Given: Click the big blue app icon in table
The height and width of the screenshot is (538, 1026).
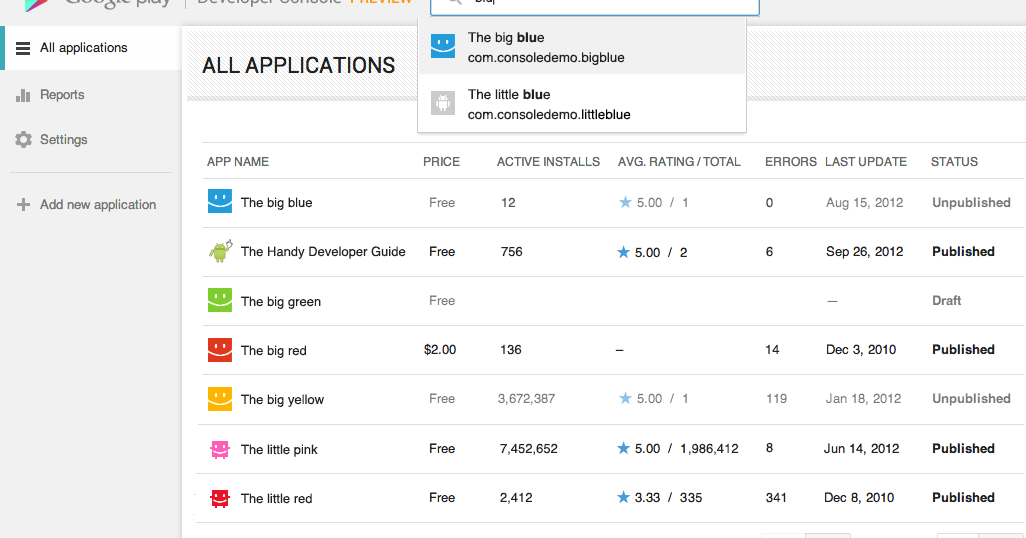Looking at the screenshot, I should (219, 202).
